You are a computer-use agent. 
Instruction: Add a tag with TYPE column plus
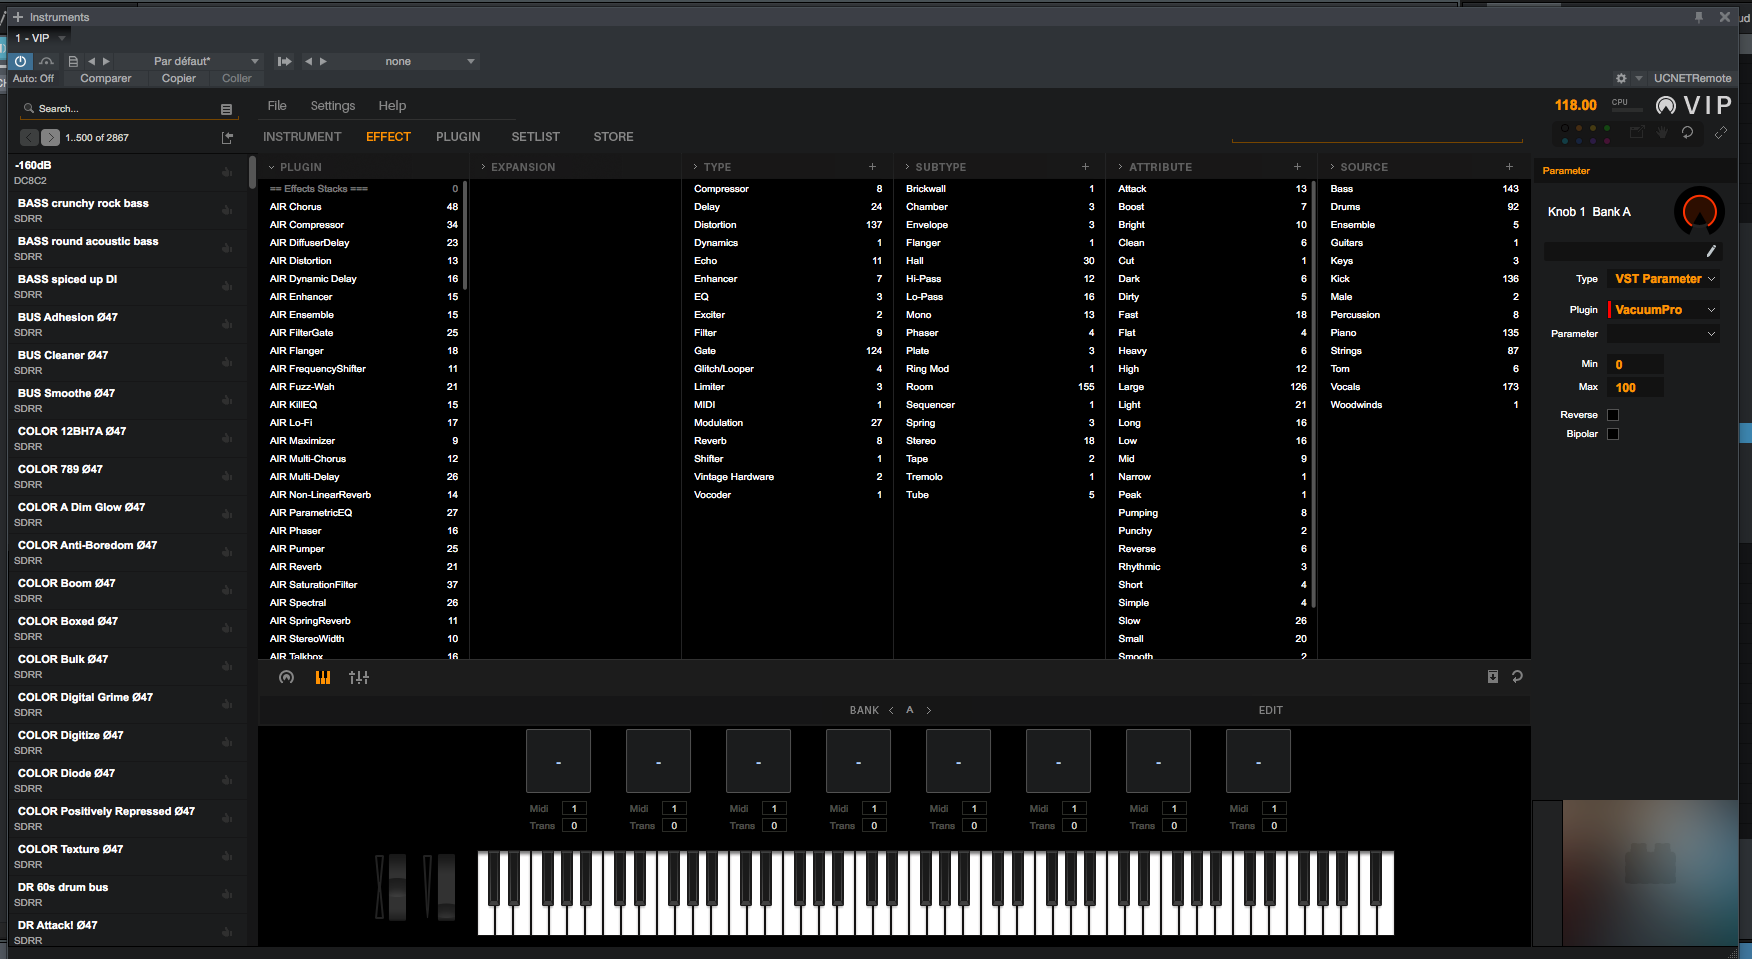[872, 167]
